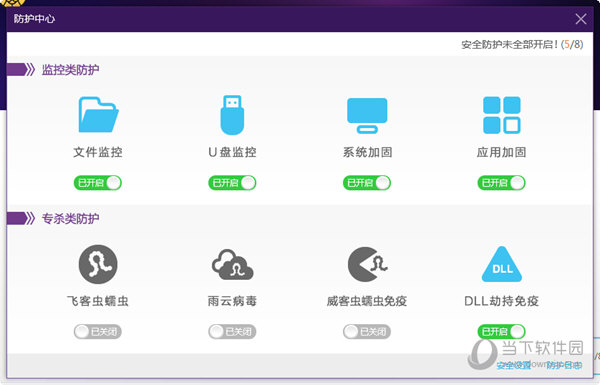The image size is (600, 385).
Task: Click the 文件监控 folder icon
Action: pyautogui.click(x=98, y=115)
